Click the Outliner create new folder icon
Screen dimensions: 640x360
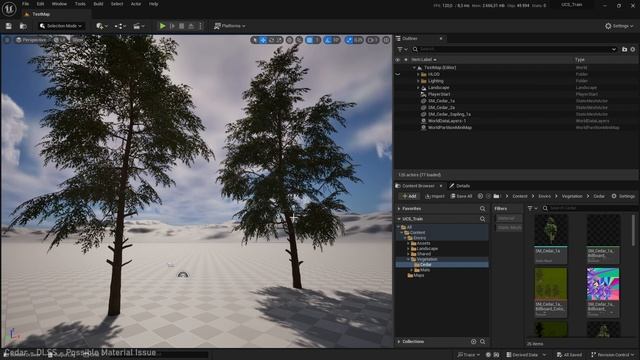[x=624, y=49]
